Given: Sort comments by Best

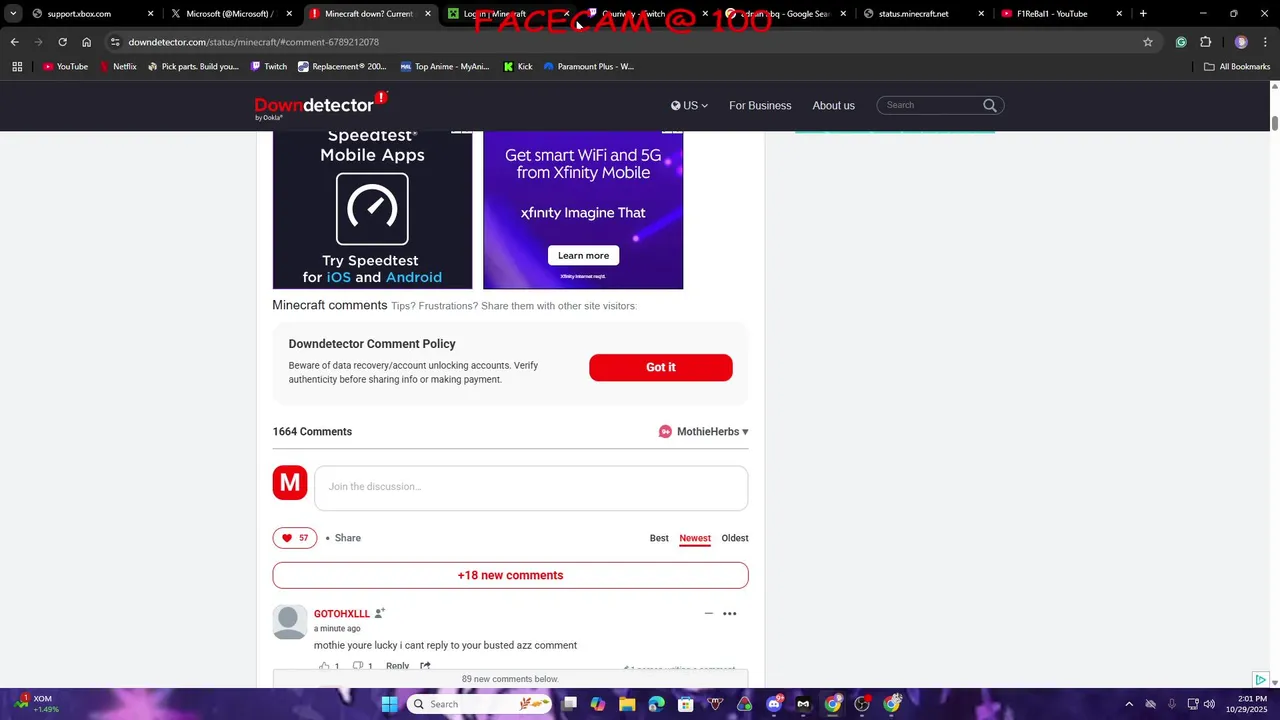Looking at the screenshot, I should coord(659,538).
